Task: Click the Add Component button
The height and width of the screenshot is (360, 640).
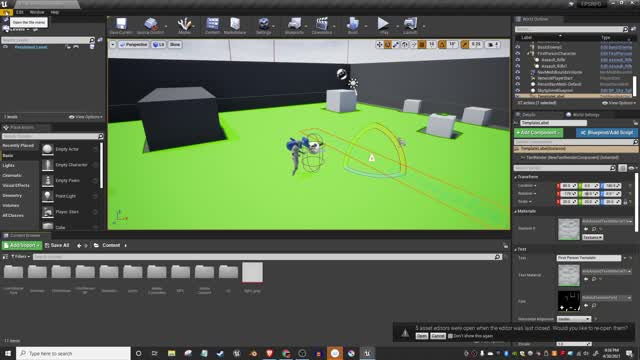Action: [538, 133]
